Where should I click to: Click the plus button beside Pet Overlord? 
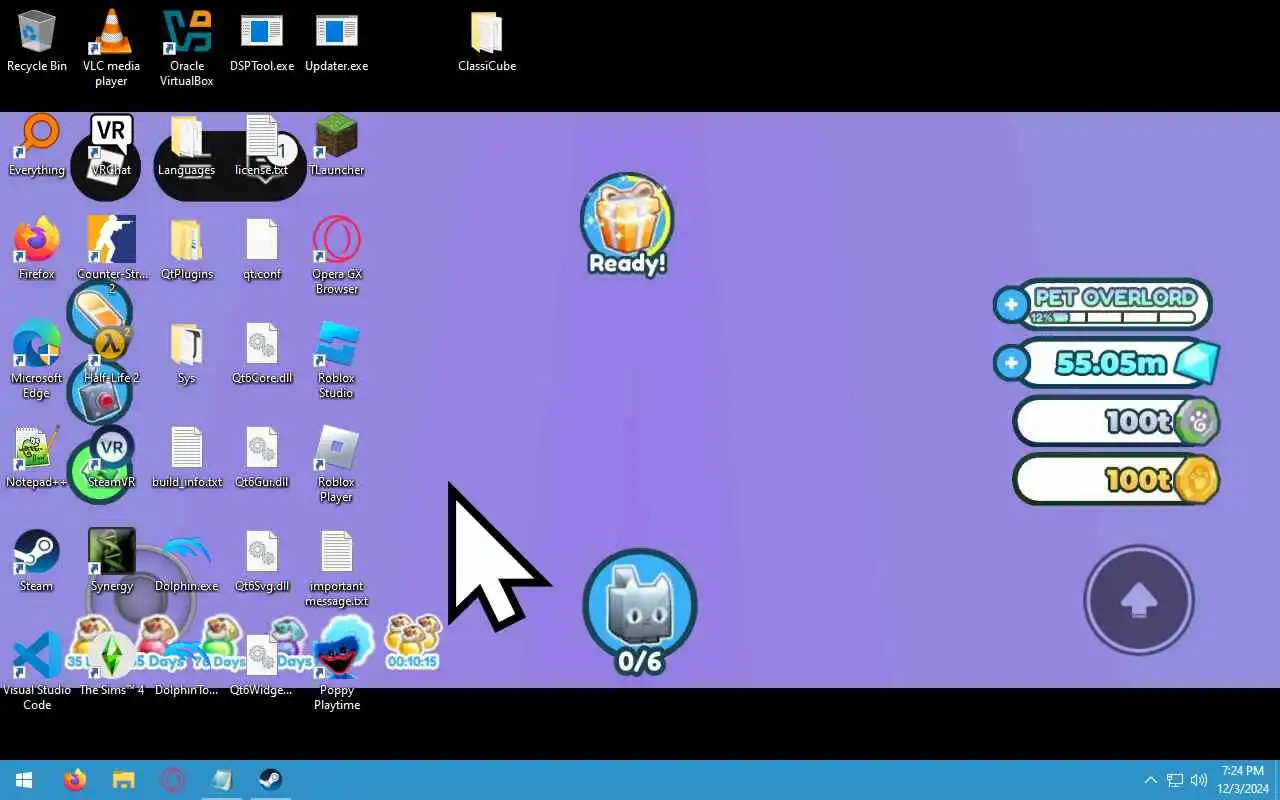click(x=1011, y=304)
